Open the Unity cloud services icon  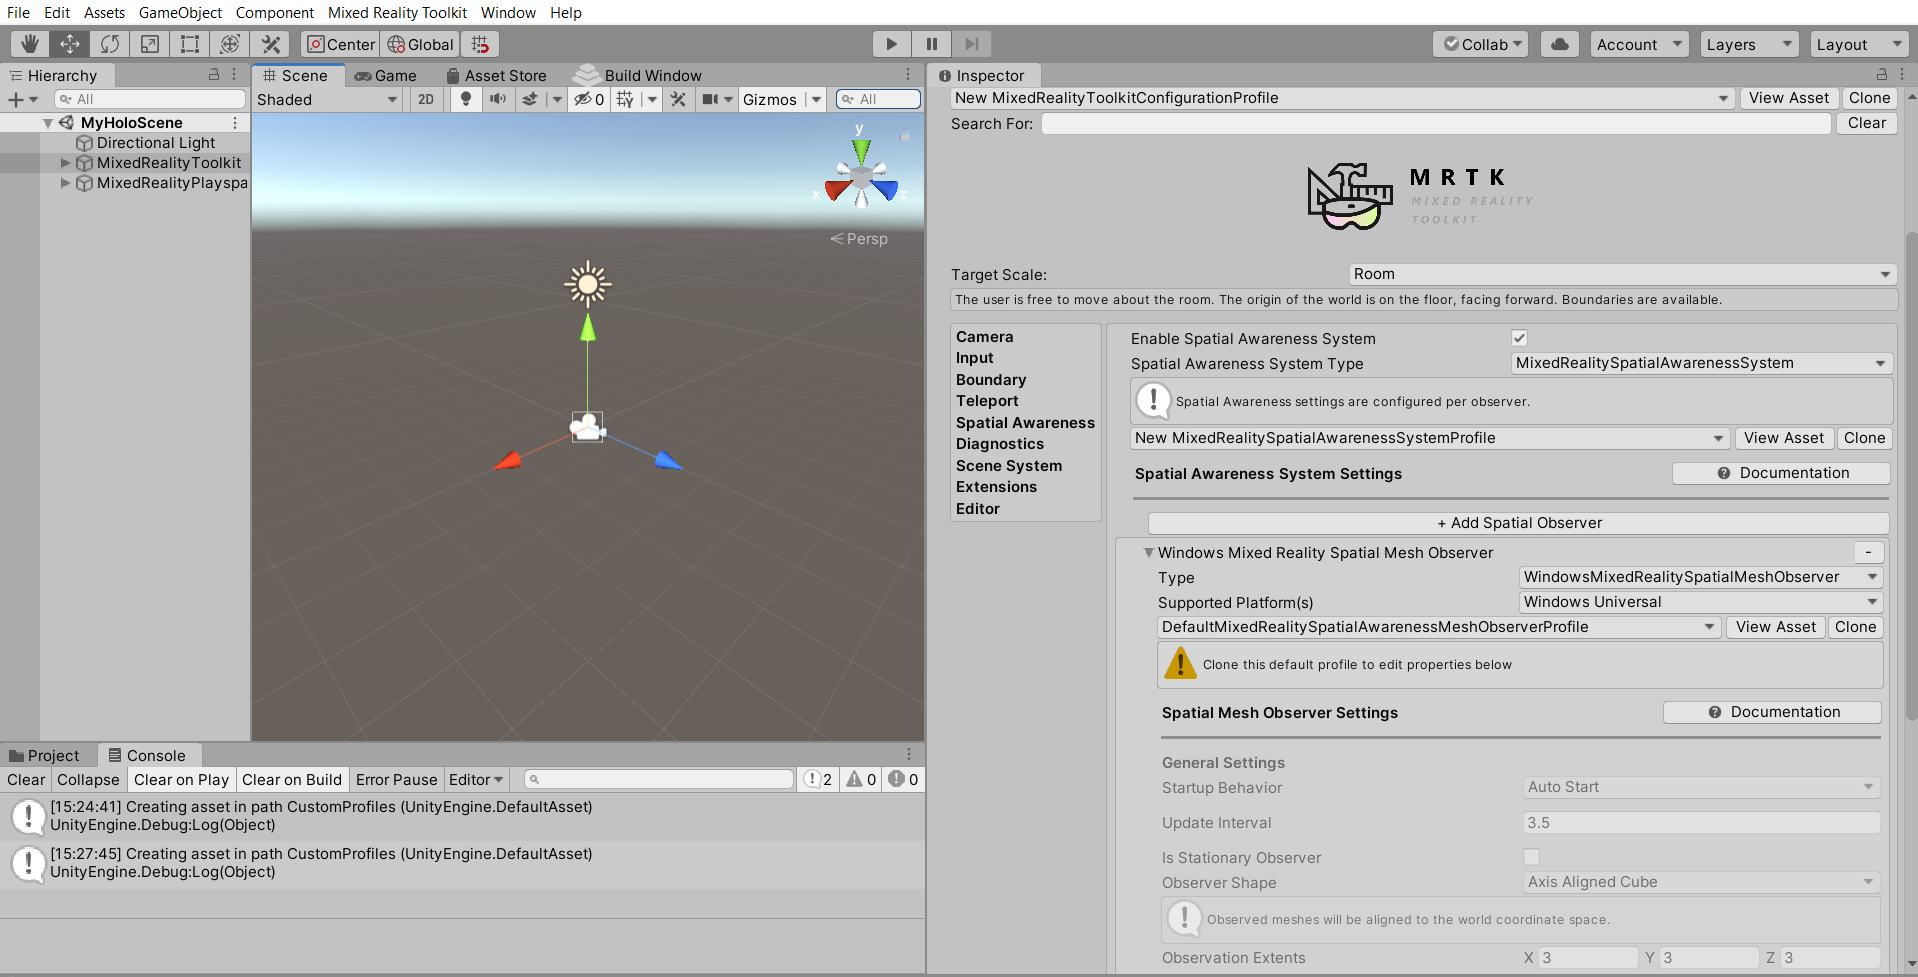coord(1558,44)
